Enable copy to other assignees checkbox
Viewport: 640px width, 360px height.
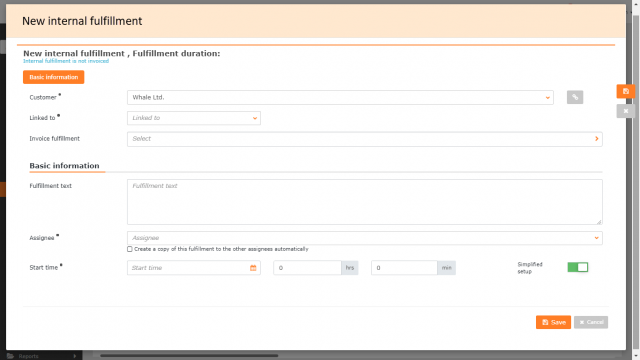pyautogui.click(x=130, y=249)
